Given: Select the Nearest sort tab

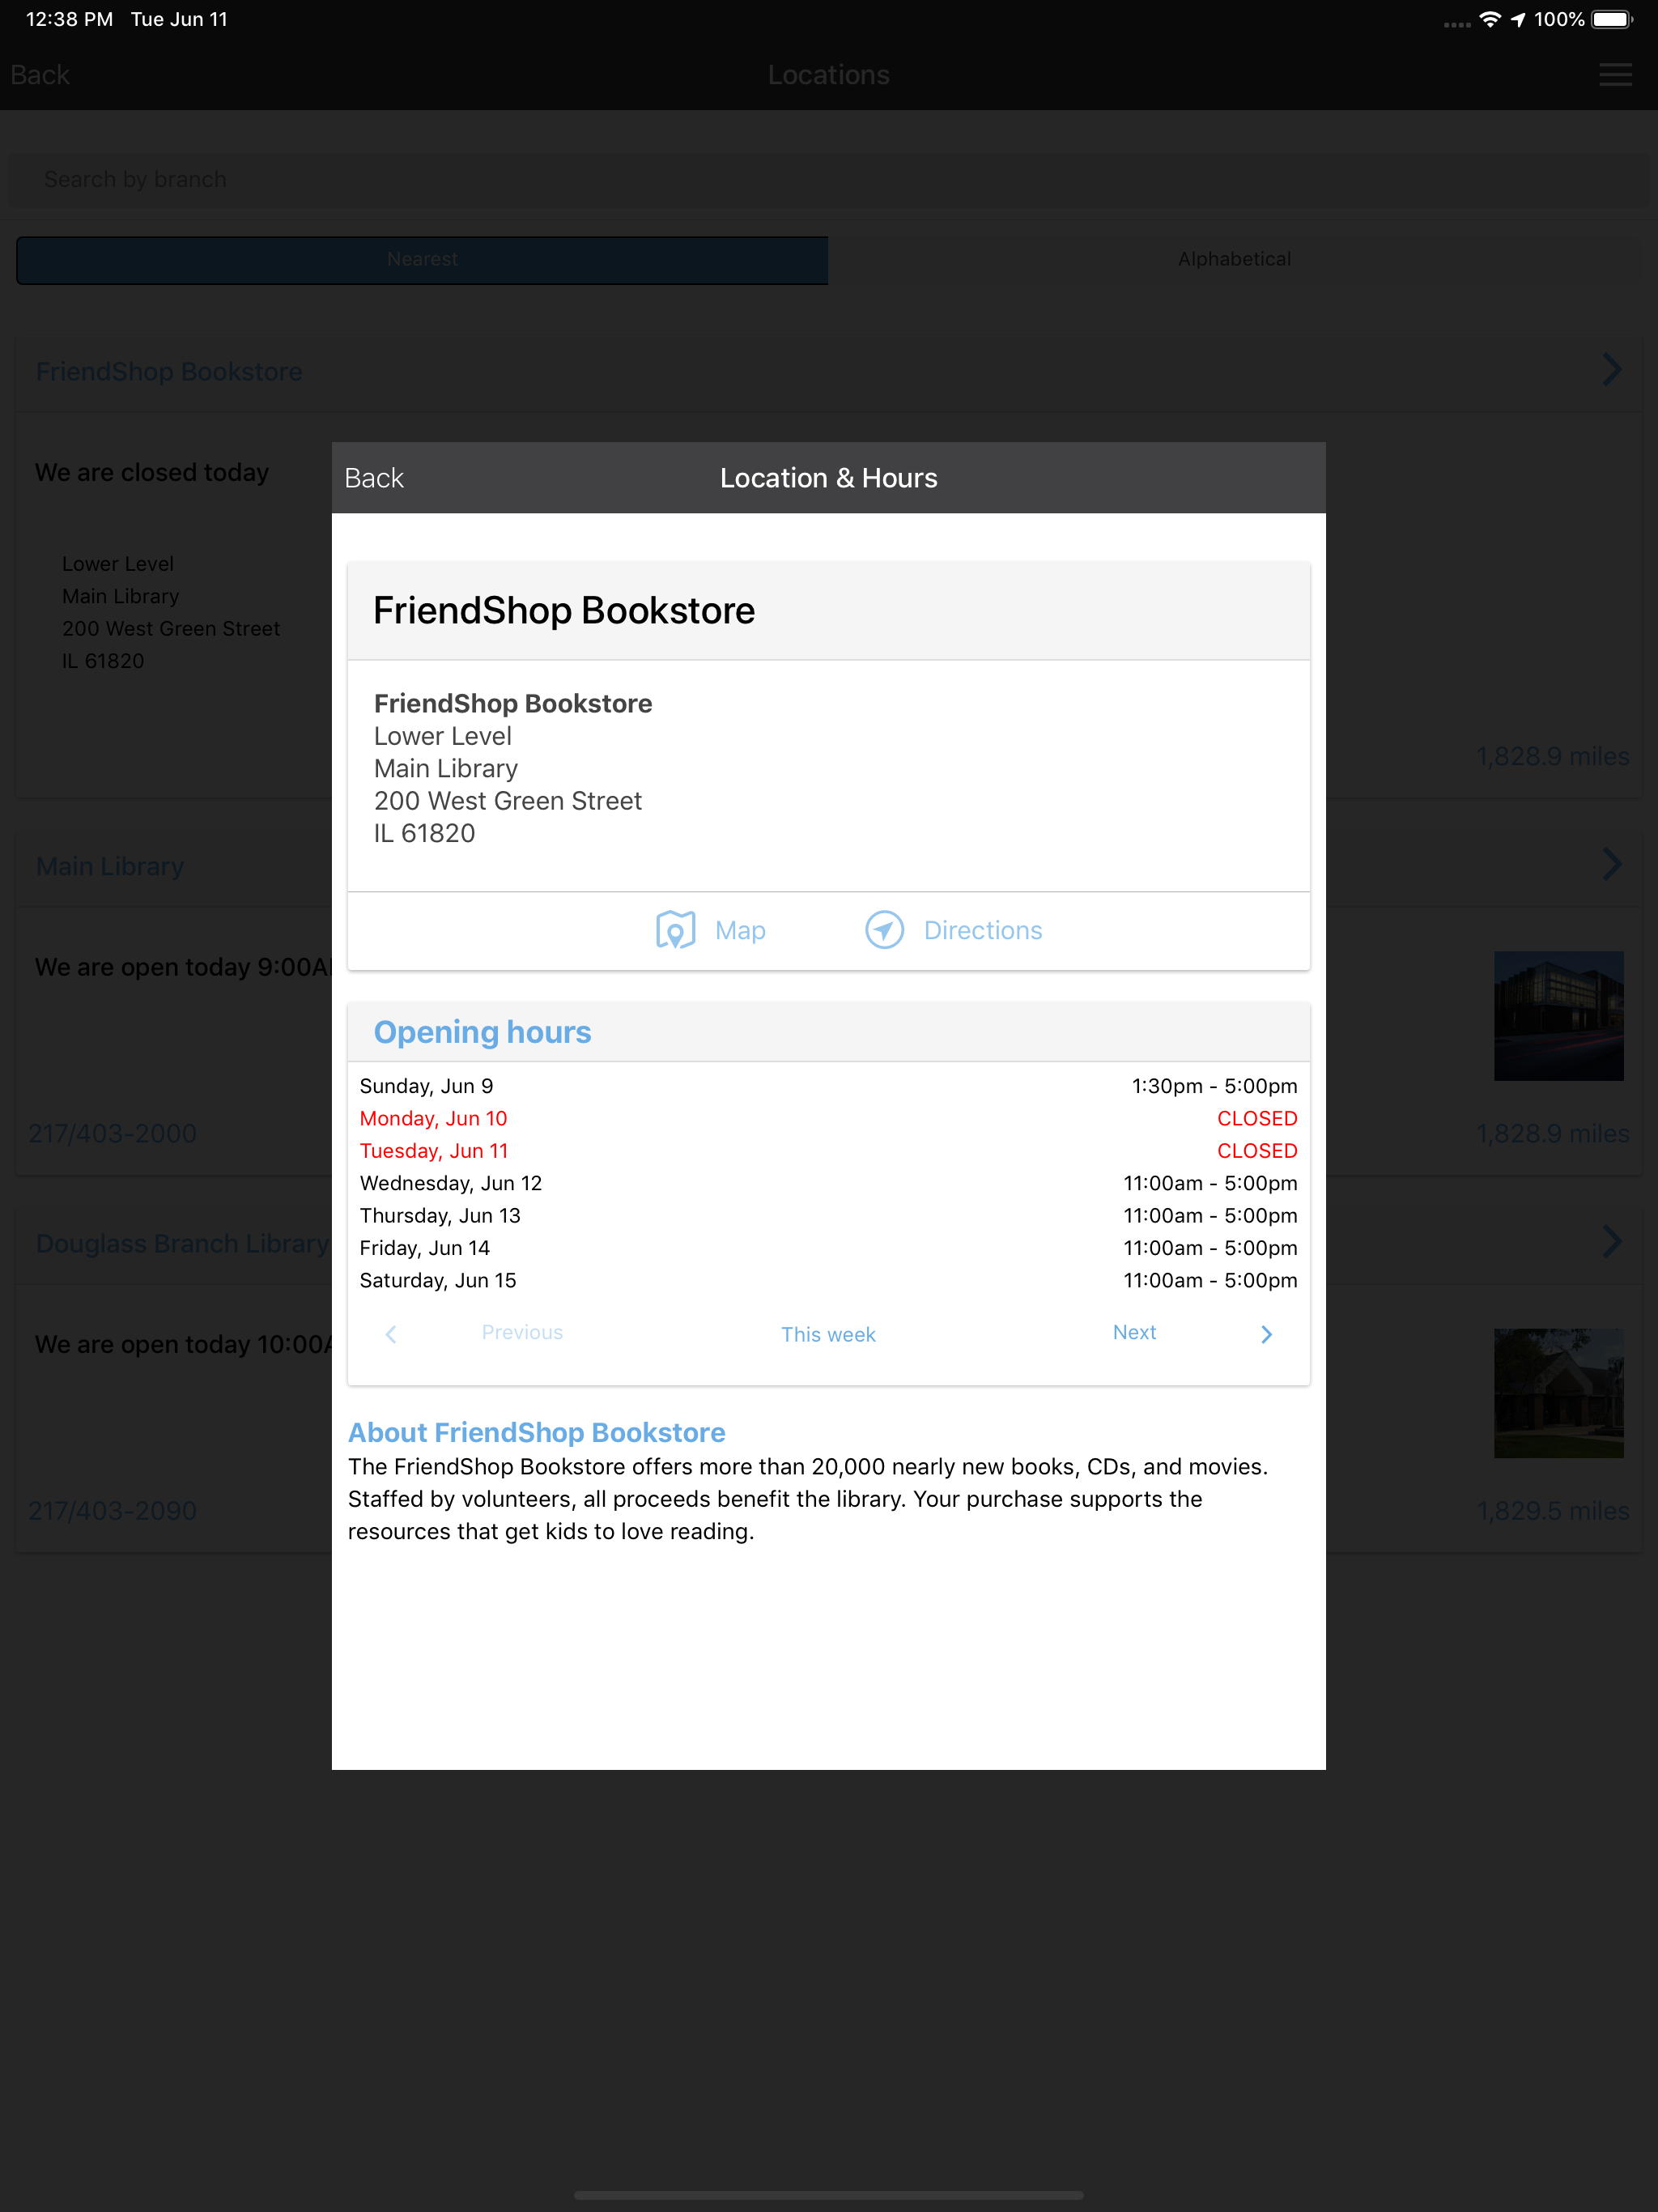Looking at the screenshot, I should pyautogui.click(x=422, y=259).
